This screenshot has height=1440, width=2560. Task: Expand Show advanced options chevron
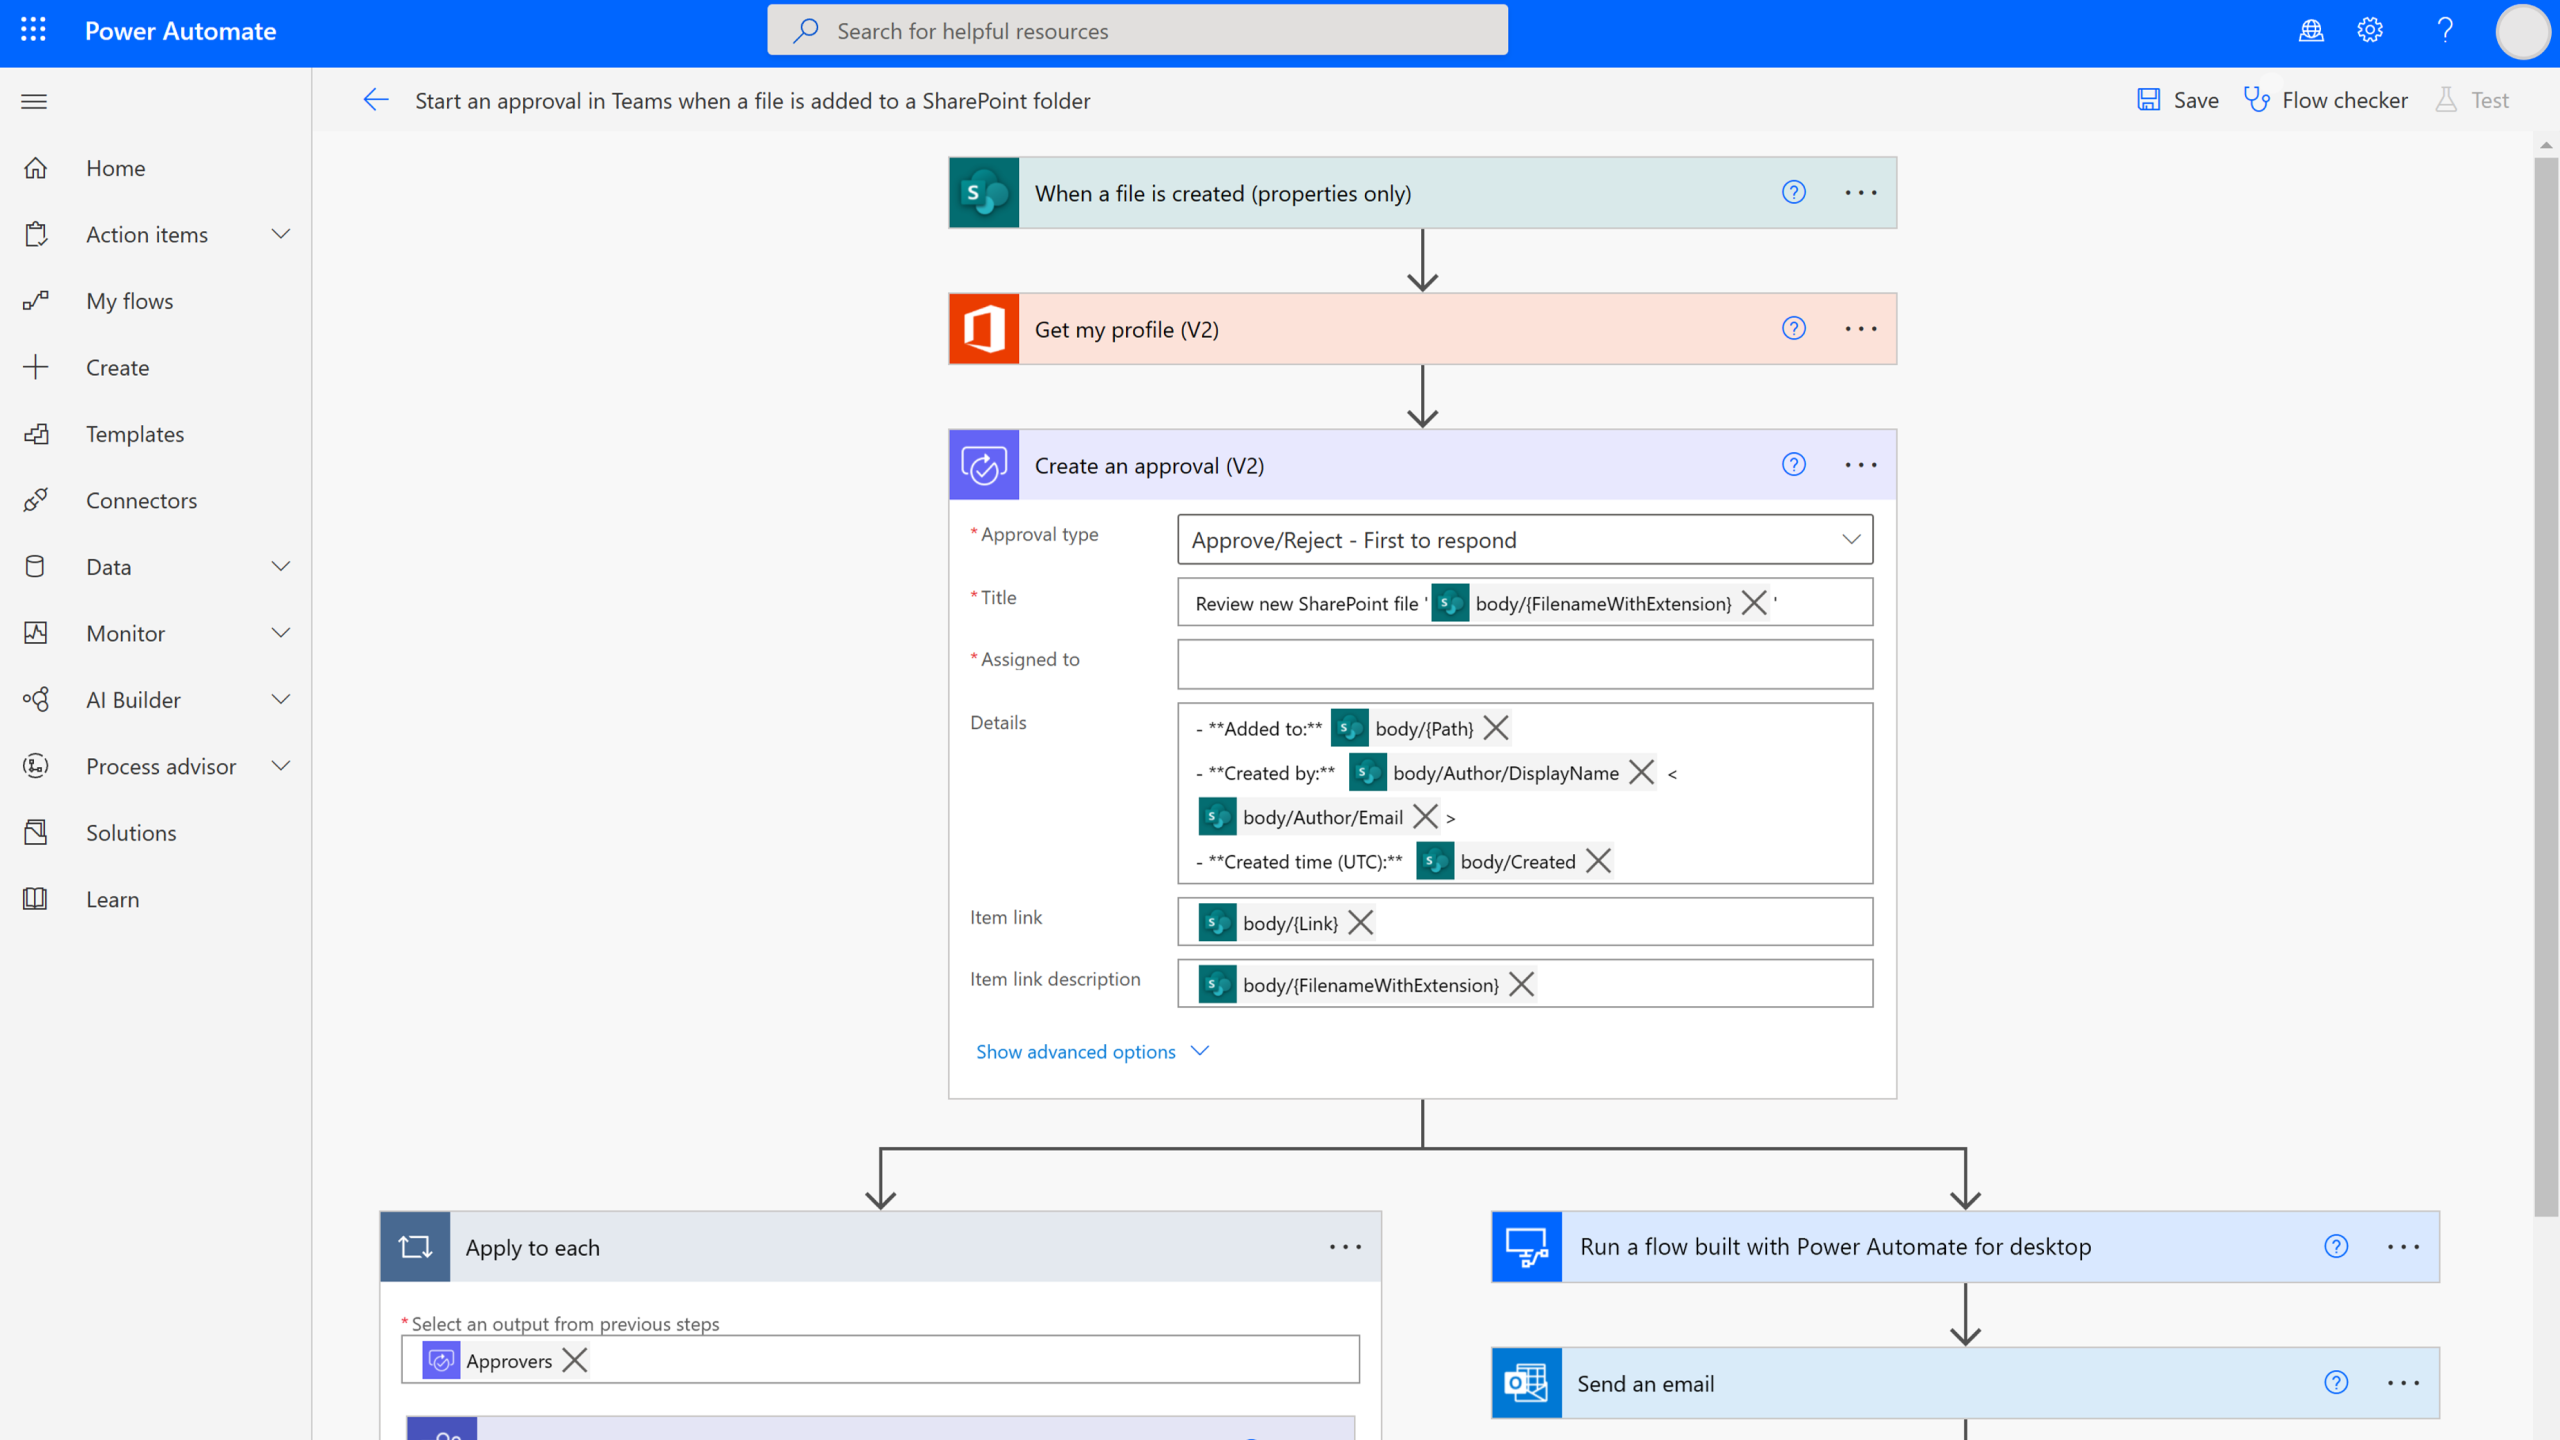[x=1201, y=1050]
